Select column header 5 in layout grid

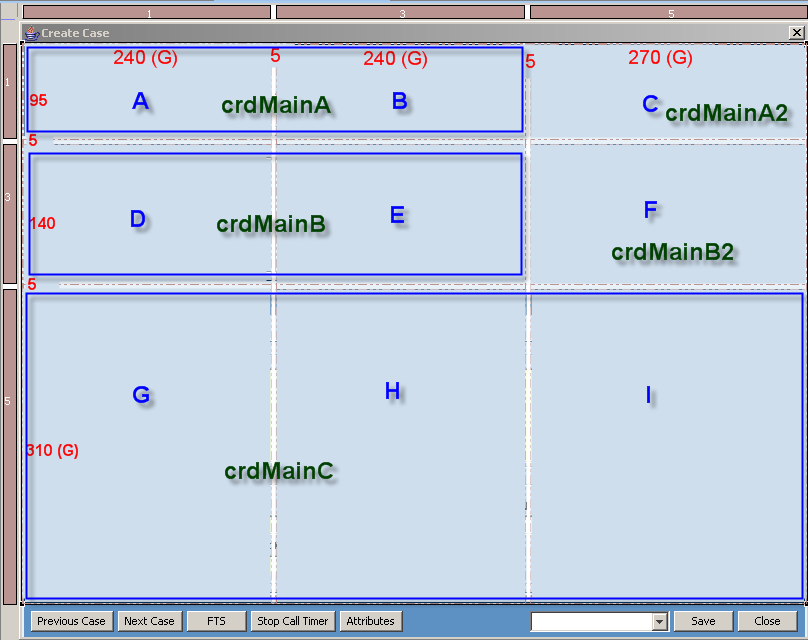pos(668,13)
